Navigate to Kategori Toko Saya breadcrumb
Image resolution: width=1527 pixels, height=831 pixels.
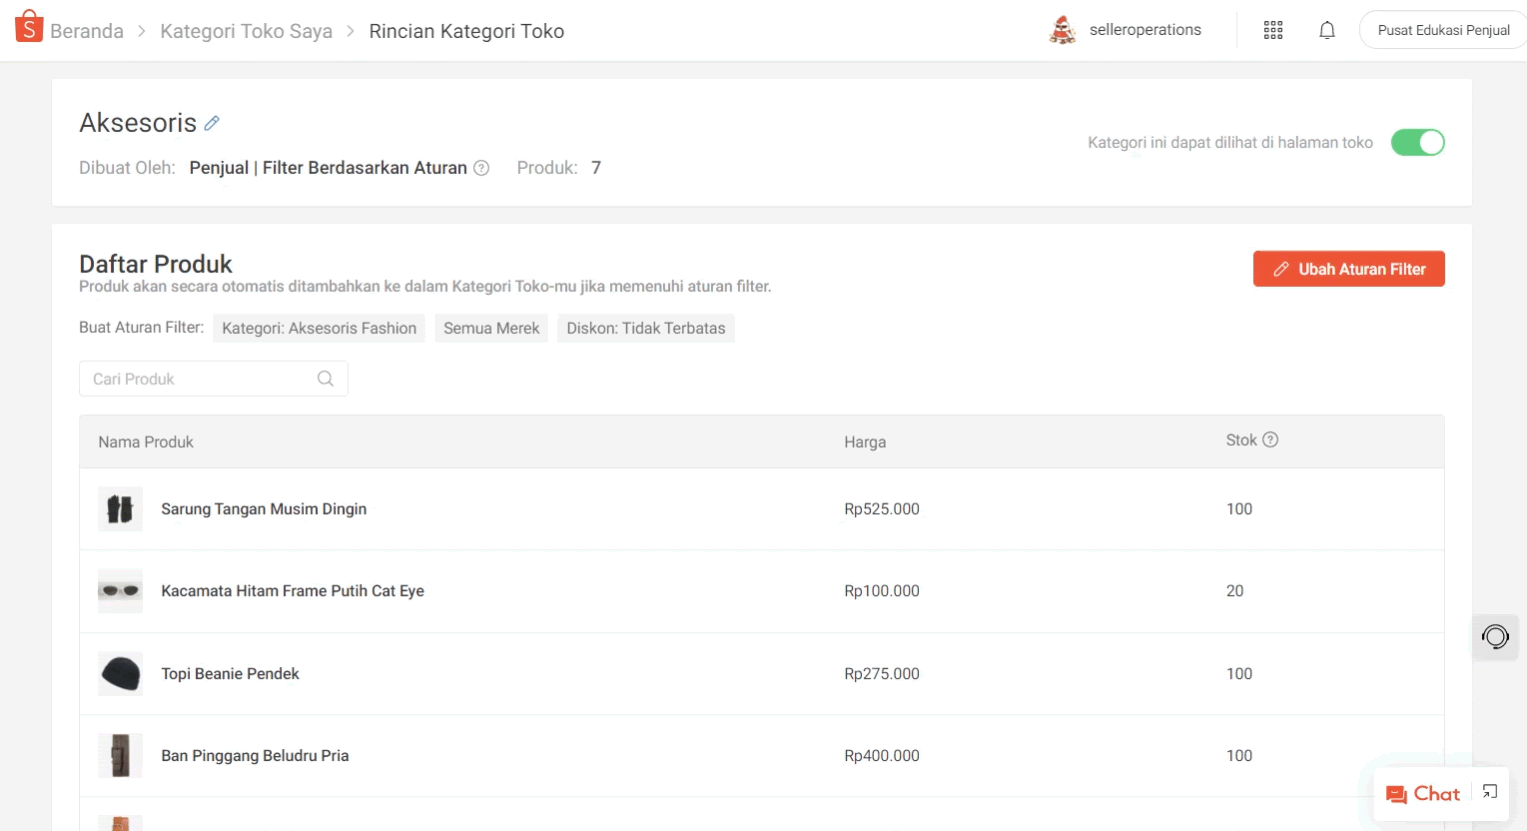coord(246,31)
